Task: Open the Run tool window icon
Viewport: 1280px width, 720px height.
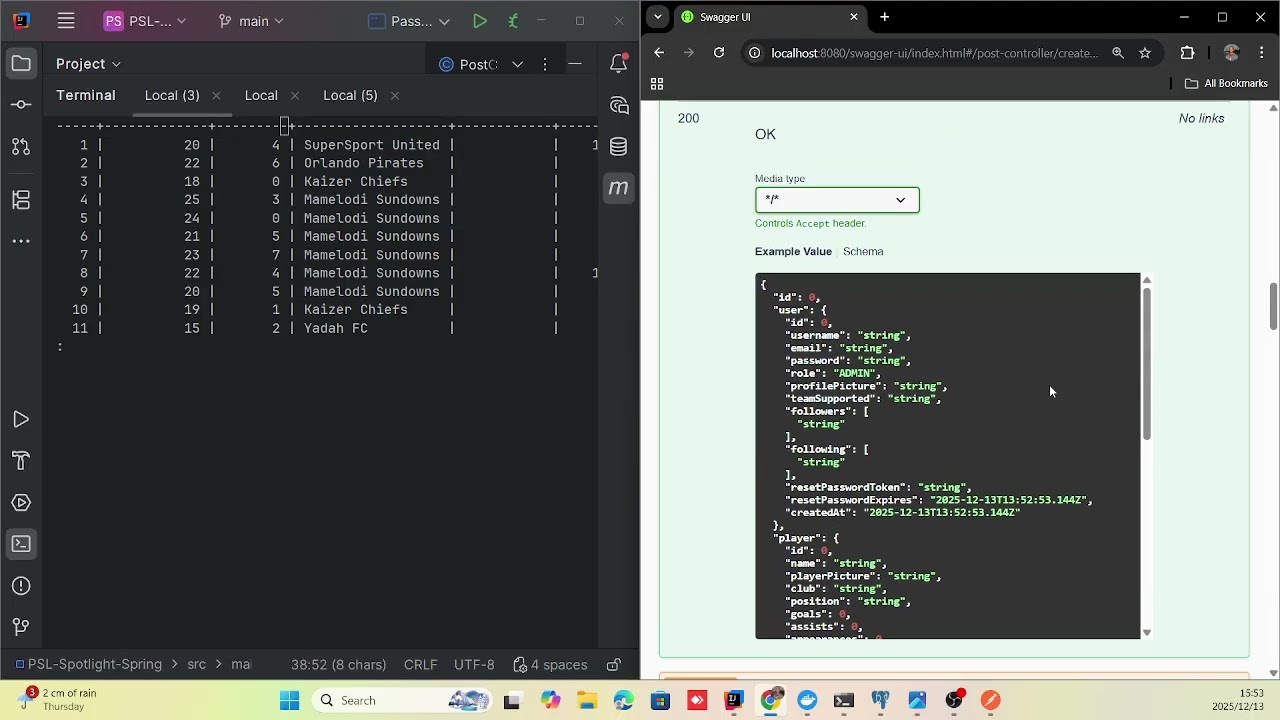Action: [x=21, y=420]
